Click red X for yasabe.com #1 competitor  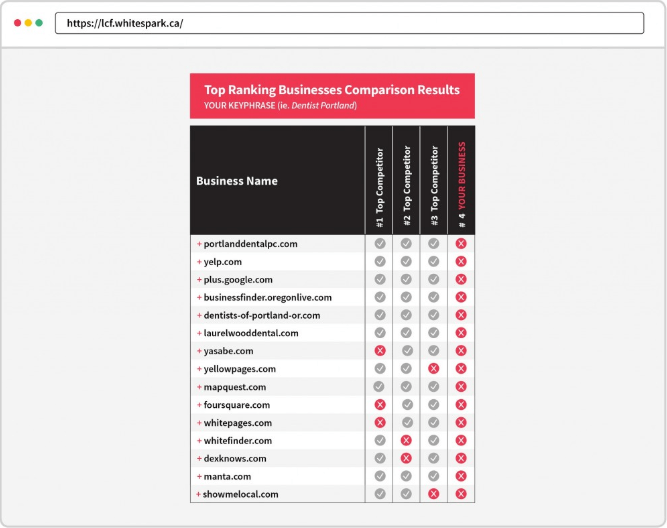click(380, 351)
